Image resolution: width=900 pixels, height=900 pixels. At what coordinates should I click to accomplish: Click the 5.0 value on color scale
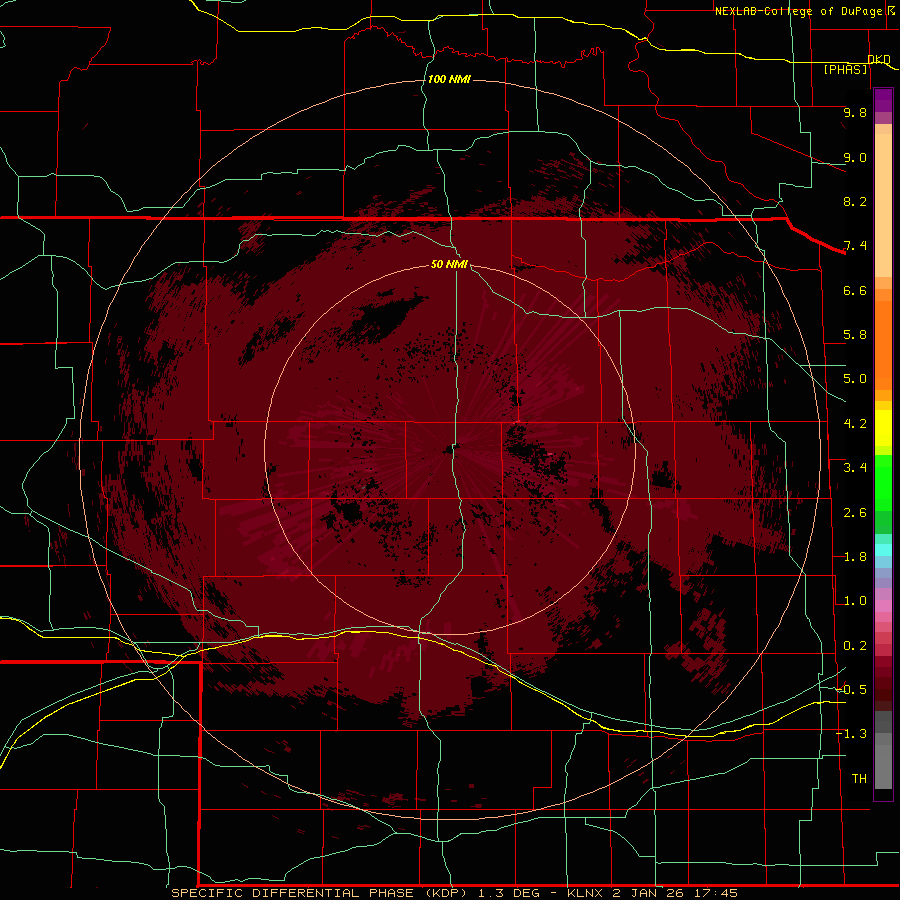click(855, 379)
